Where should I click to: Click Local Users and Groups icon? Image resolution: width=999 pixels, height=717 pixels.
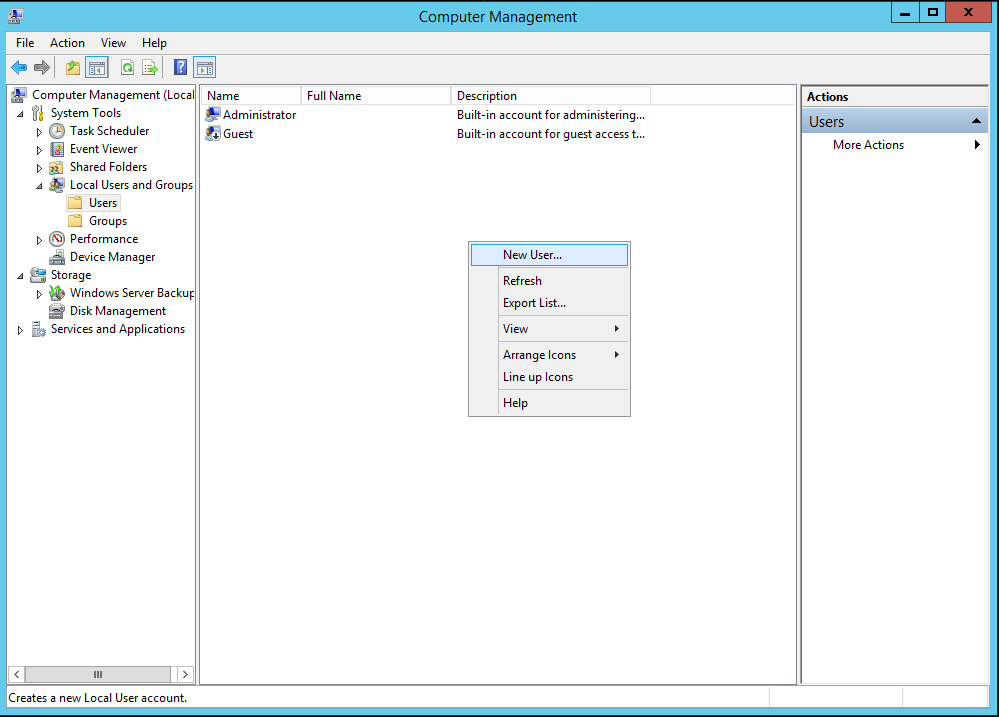(57, 185)
